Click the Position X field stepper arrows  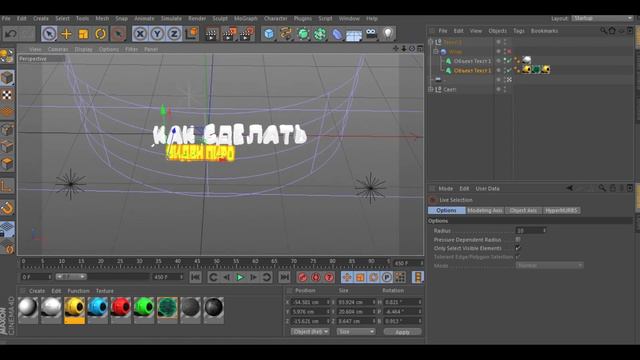click(328, 302)
